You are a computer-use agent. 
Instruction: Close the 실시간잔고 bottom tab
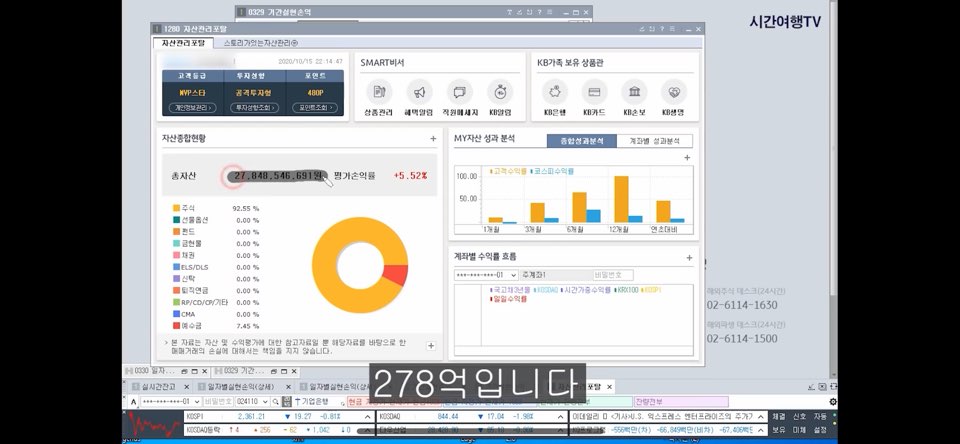187,386
